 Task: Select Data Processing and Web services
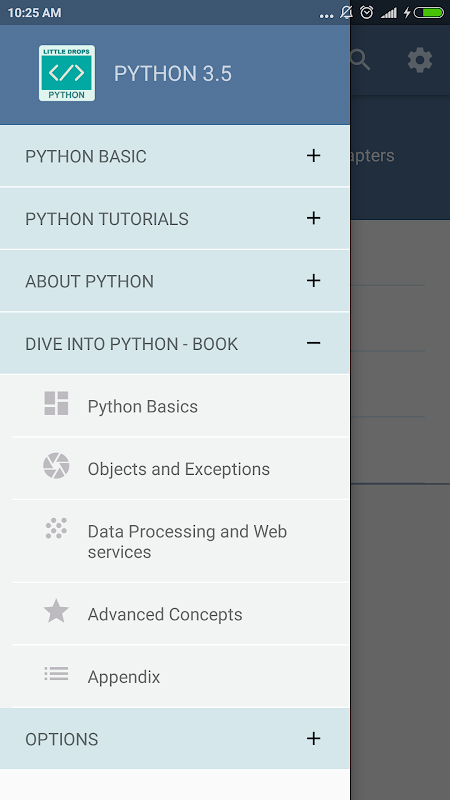coord(187,541)
